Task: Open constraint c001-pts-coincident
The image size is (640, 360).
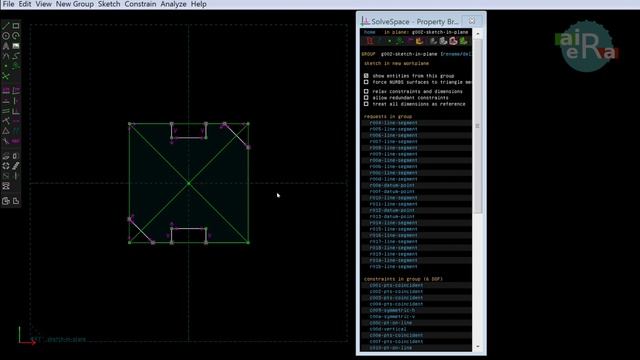Action: click(396, 285)
